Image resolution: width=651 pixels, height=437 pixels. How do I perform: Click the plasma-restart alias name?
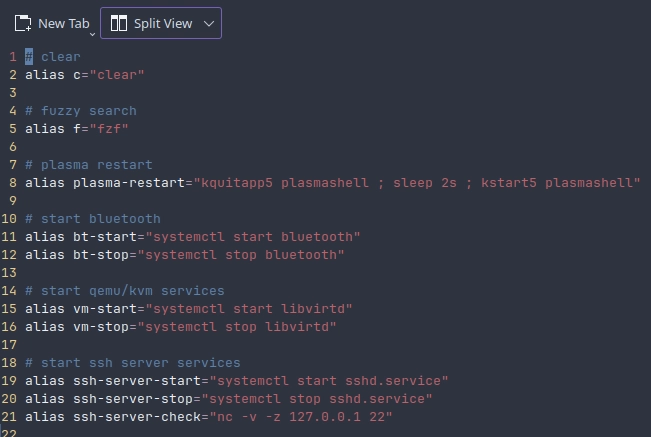[x=129, y=183]
